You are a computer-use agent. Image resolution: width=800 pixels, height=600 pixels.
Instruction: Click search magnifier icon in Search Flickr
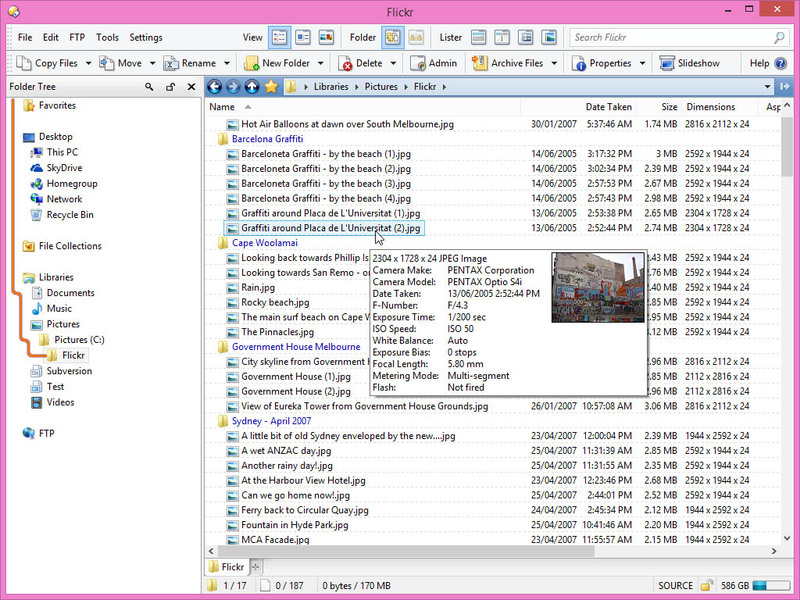[x=779, y=37]
